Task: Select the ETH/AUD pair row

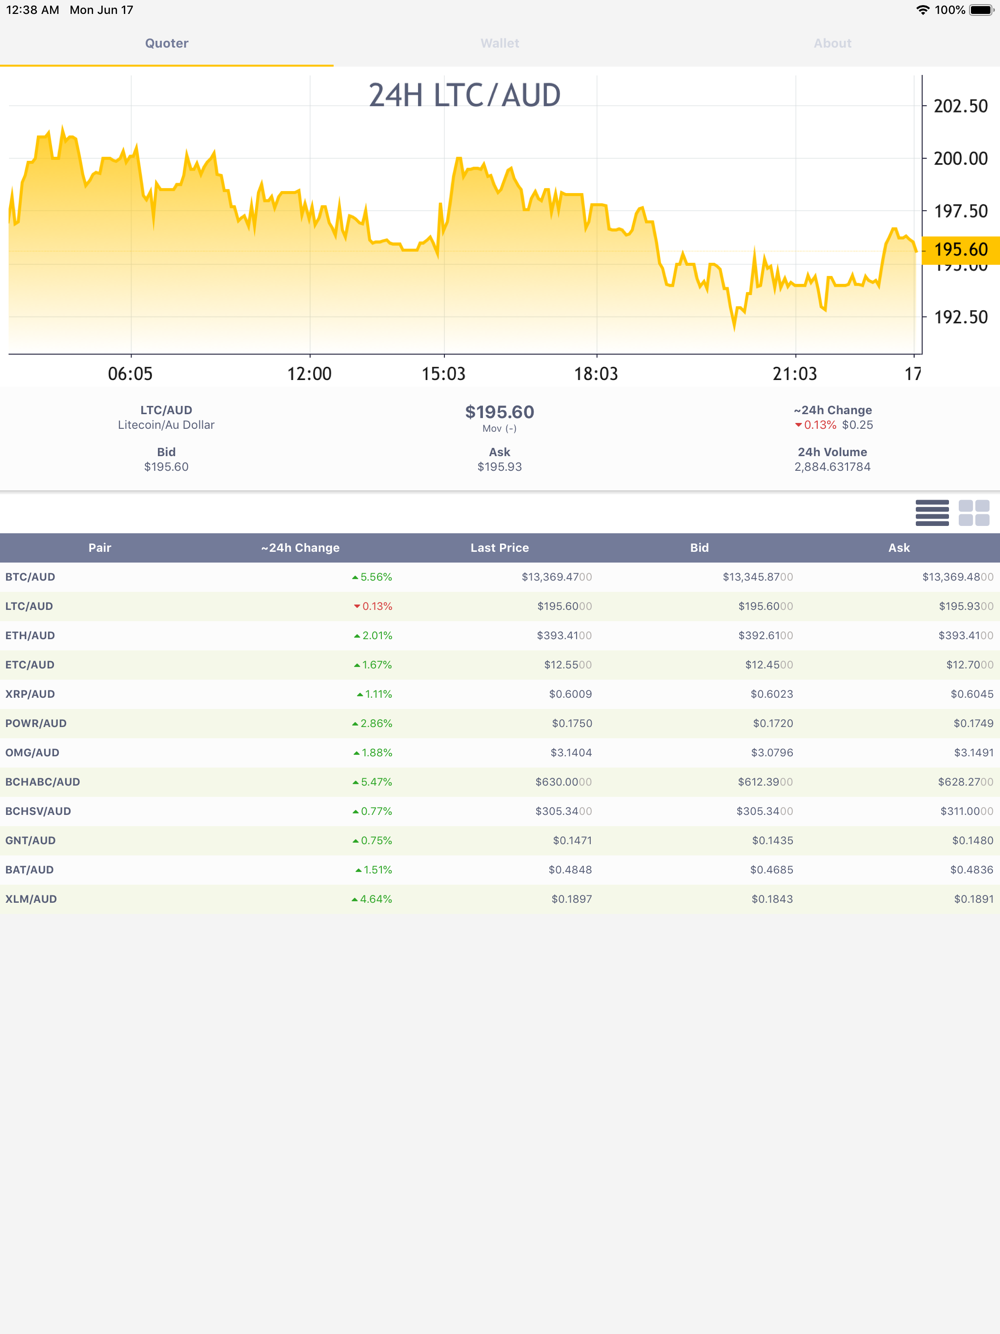Action: pos(30,635)
